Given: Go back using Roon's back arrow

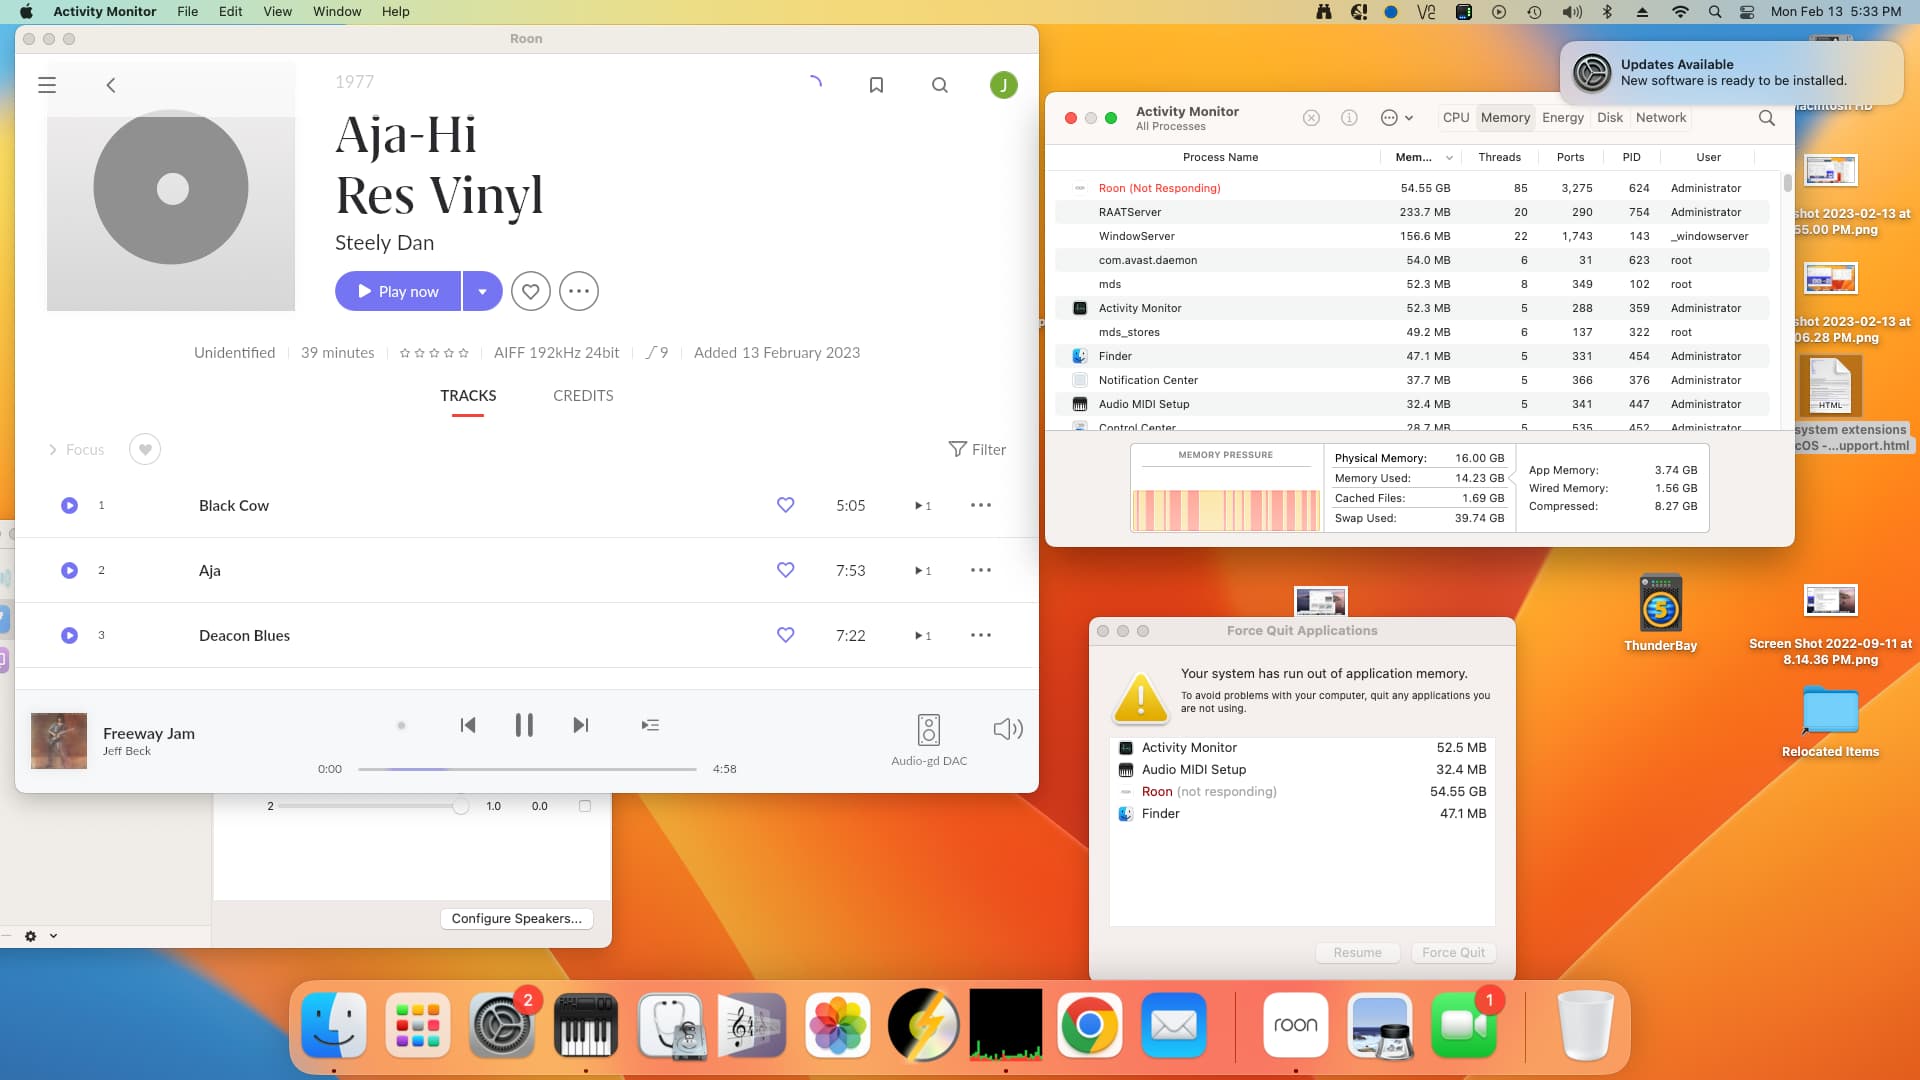Looking at the screenshot, I should 111,85.
